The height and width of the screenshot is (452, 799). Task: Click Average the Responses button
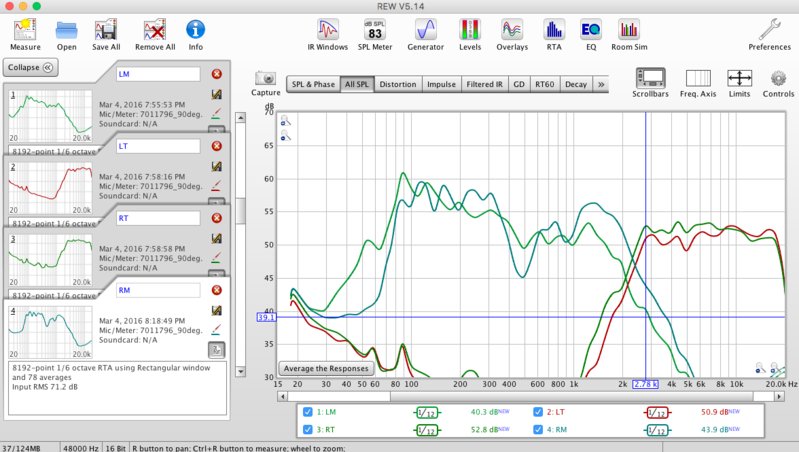point(326,368)
